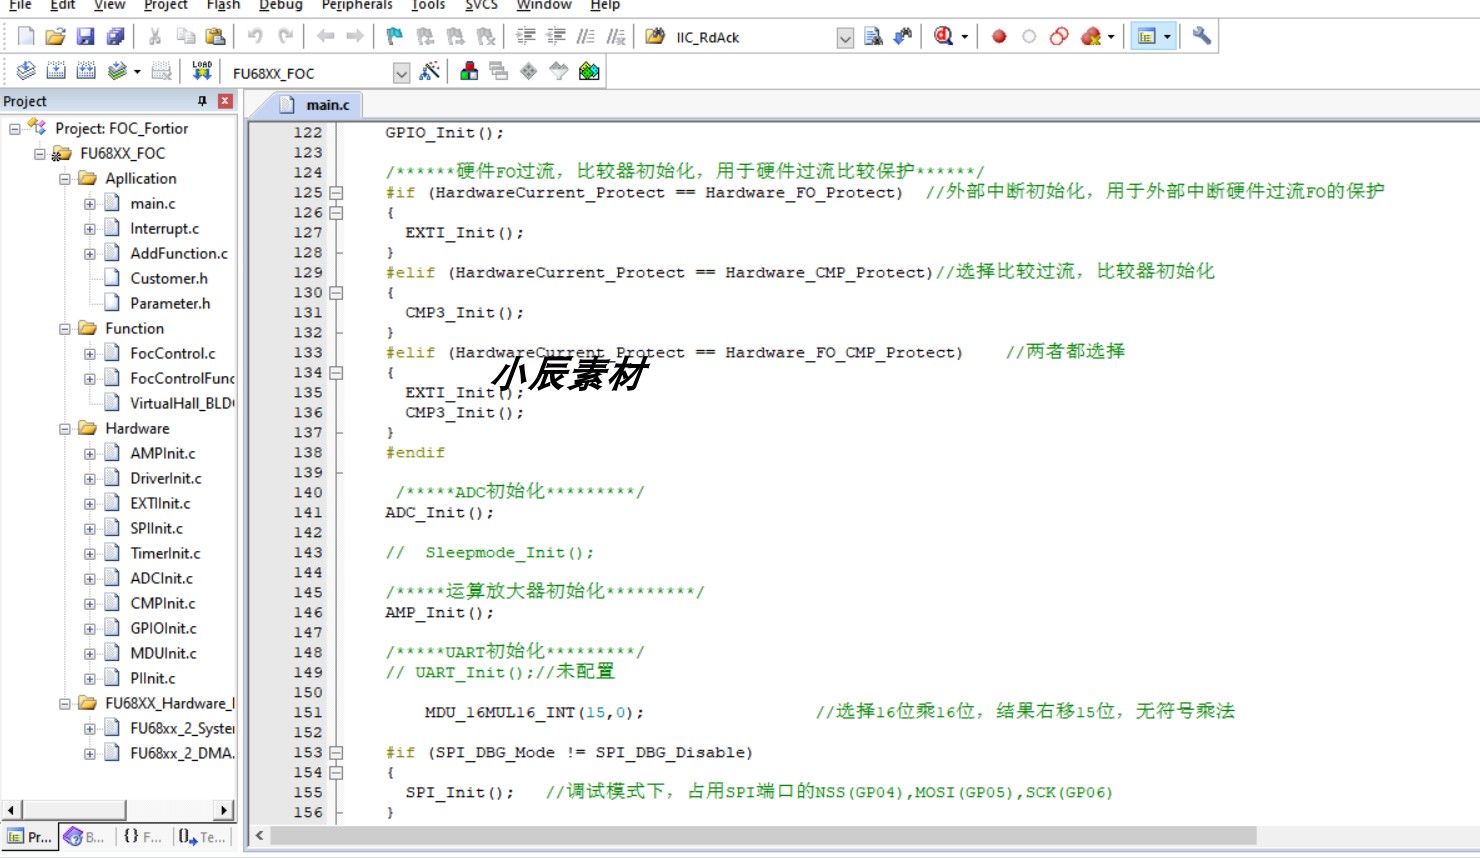Collapse code fold at line 153
1480x858 pixels.
point(336,752)
